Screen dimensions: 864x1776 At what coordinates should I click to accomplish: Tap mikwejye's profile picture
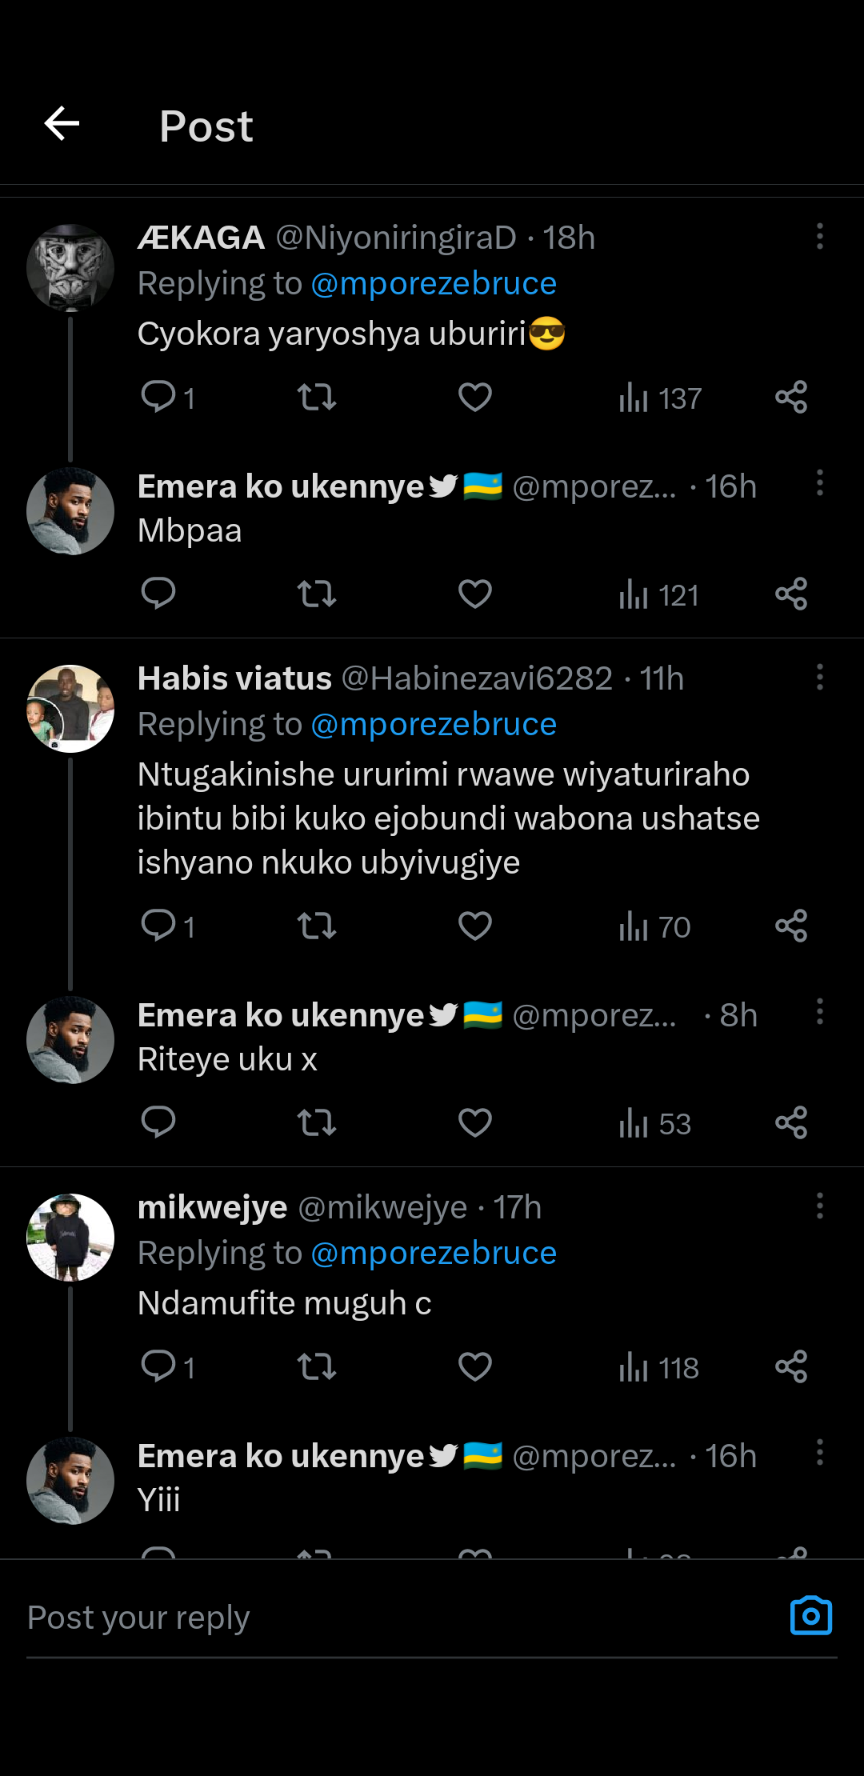click(70, 1237)
